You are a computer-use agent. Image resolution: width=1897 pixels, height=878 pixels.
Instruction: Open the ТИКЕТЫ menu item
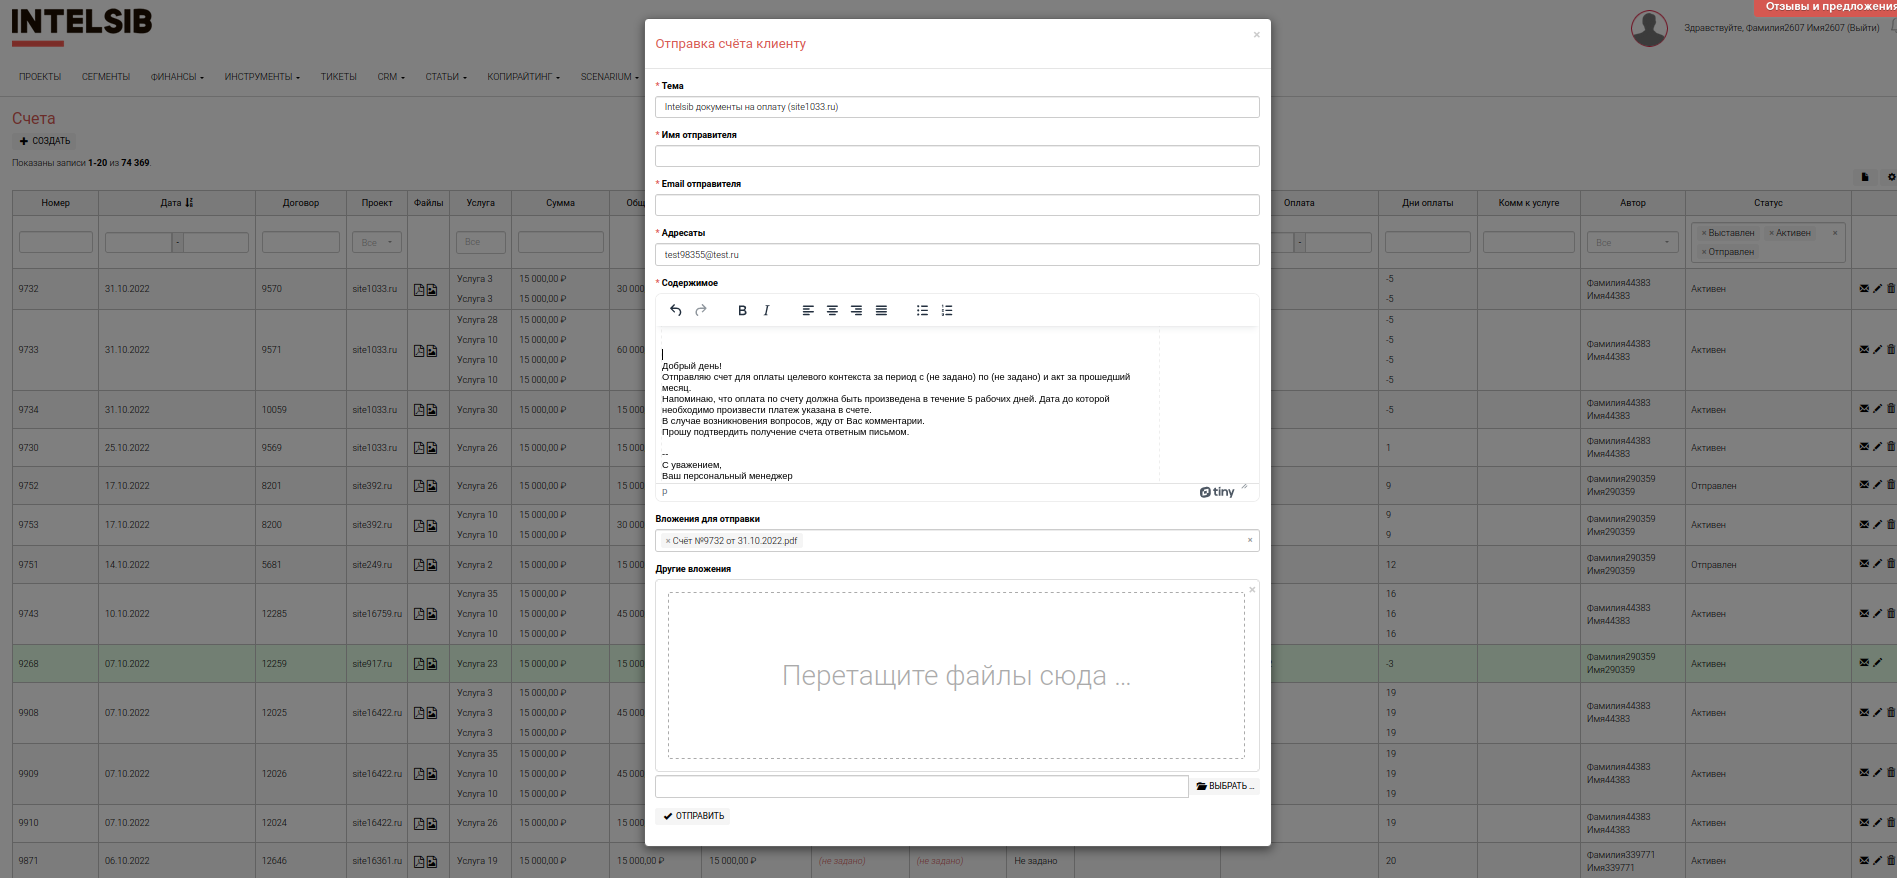coord(338,77)
